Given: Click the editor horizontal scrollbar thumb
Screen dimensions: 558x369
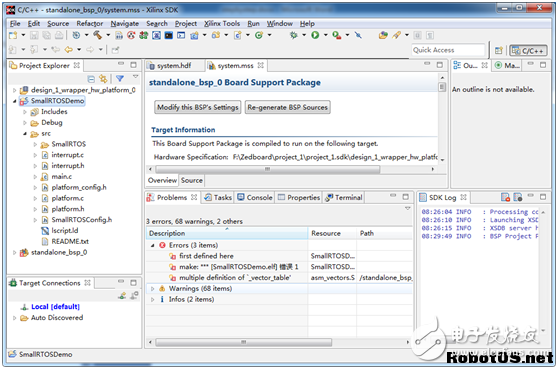Looking at the screenshot, I should tap(268, 169).
